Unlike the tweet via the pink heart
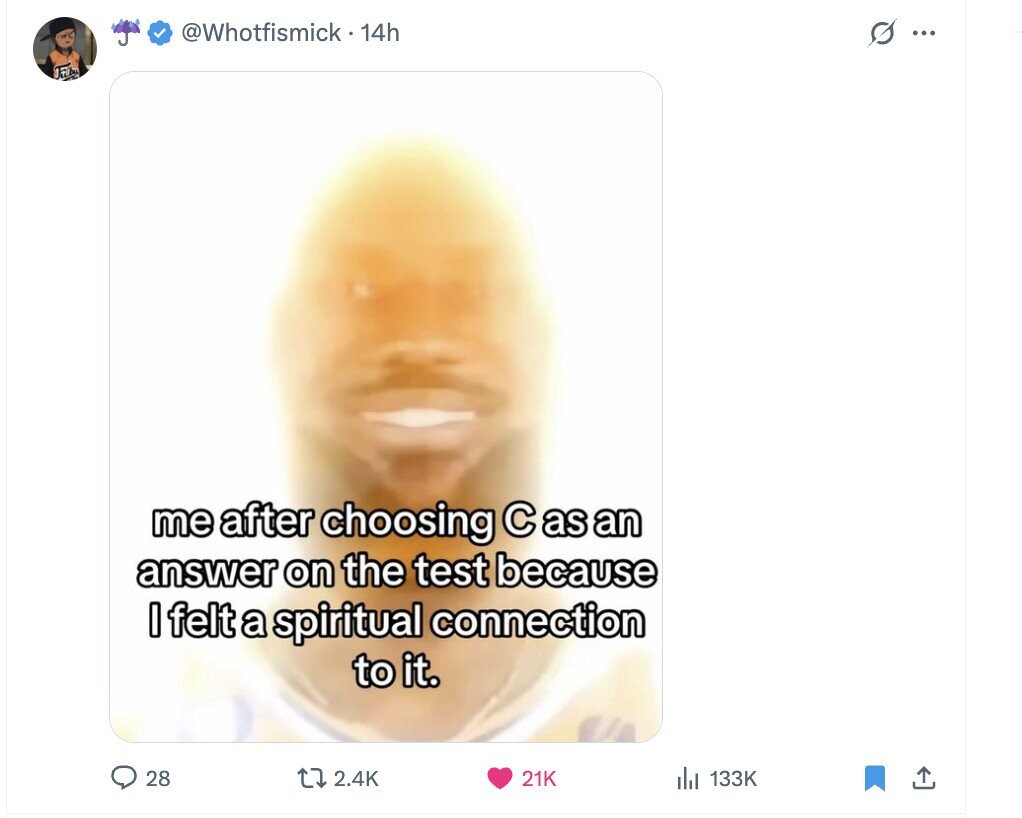1022x818 pixels. [500, 778]
